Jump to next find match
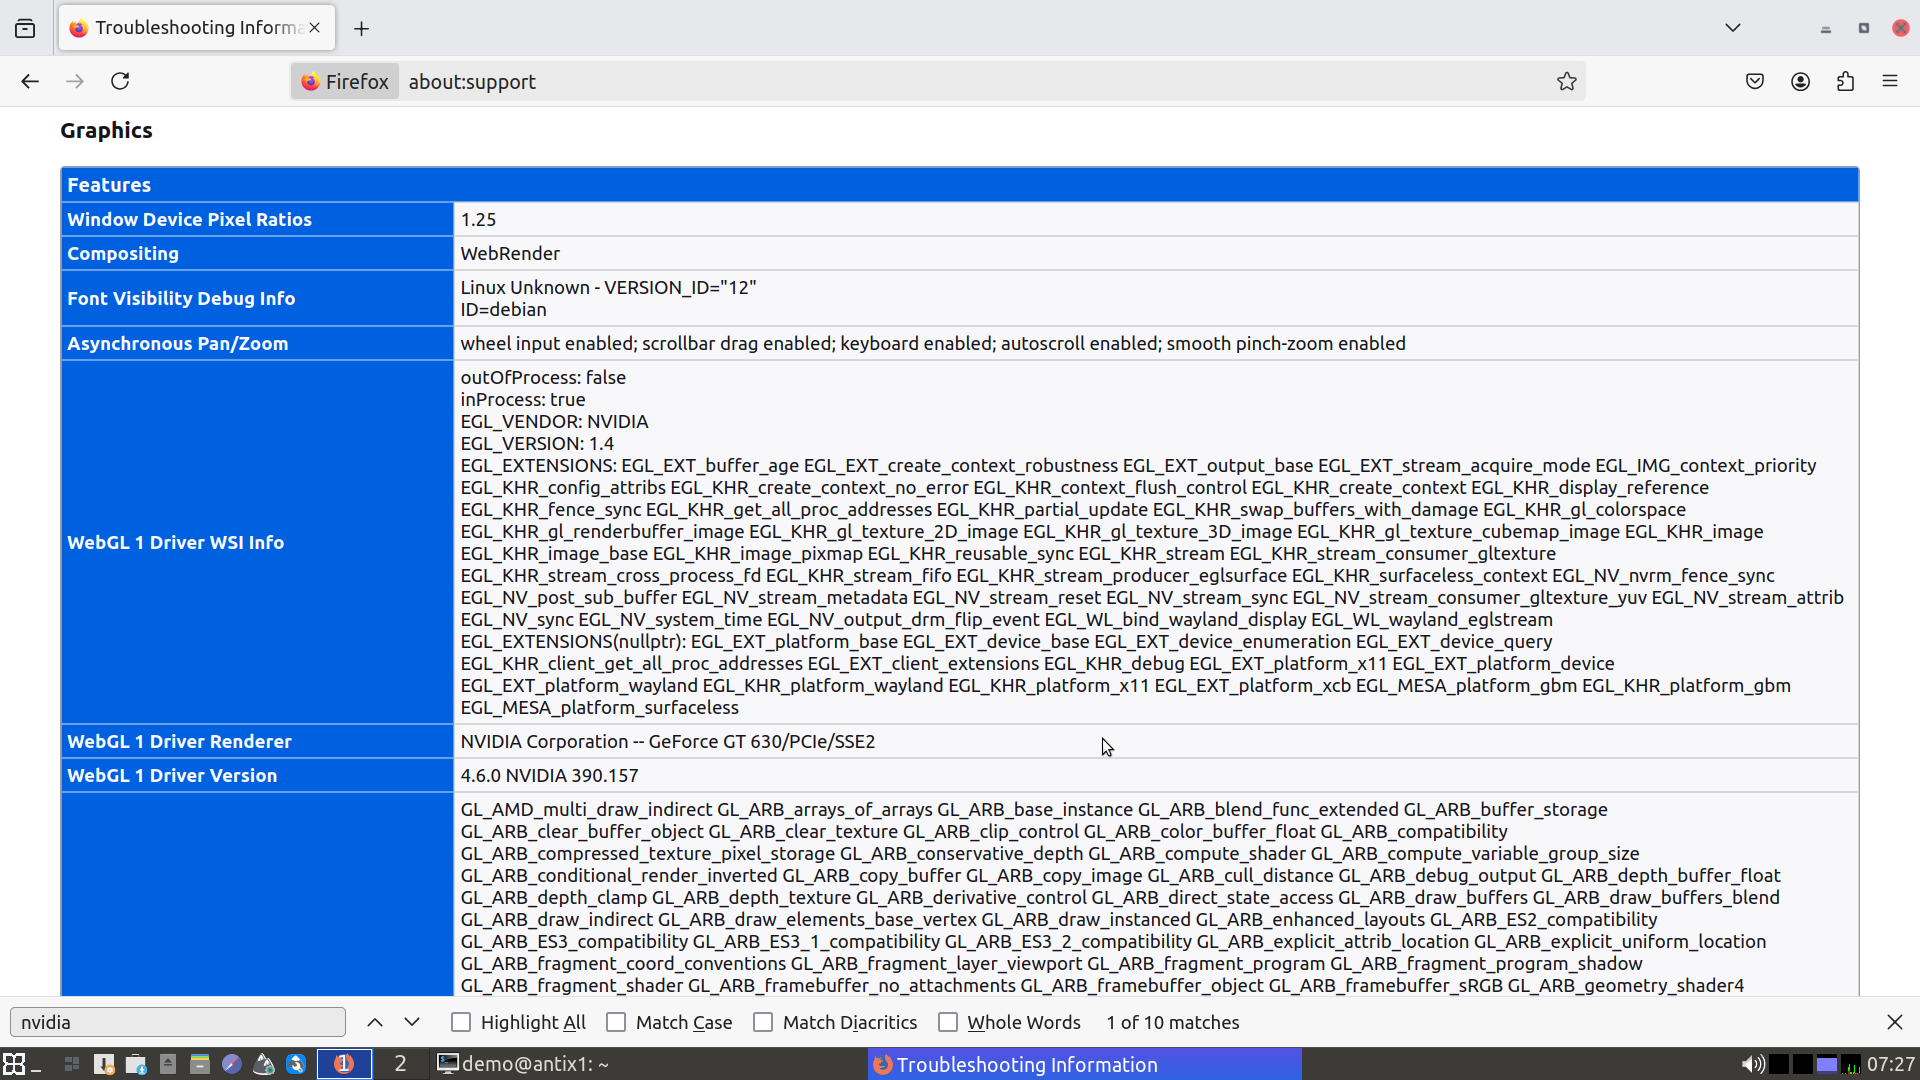Image resolution: width=1920 pixels, height=1080 pixels. 412,1022
